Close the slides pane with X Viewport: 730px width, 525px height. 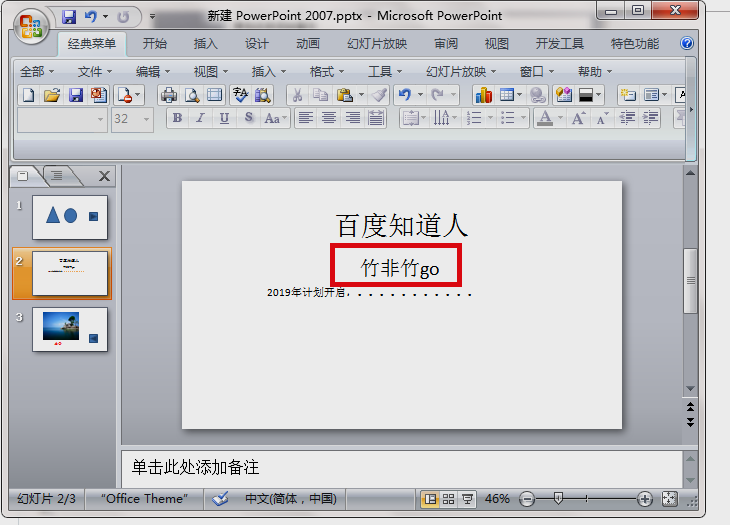(104, 176)
